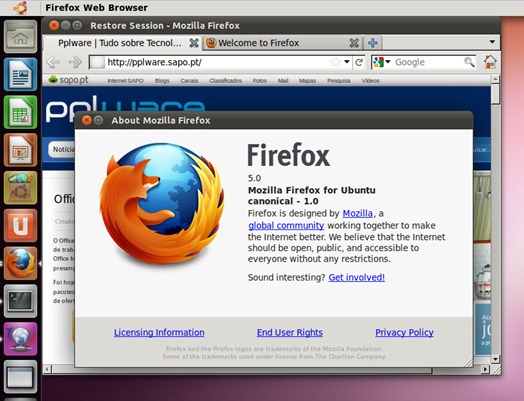Launch LibreOffice Calc from the launcher
524x401 pixels.
20,112
